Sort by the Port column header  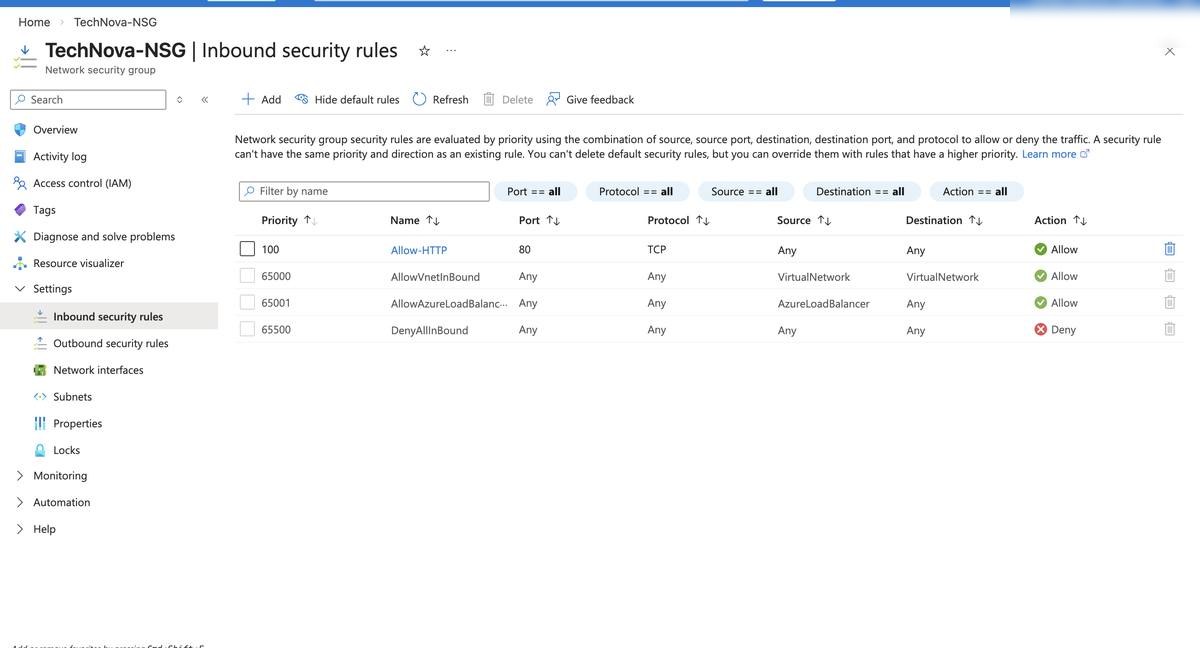click(x=540, y=220)
